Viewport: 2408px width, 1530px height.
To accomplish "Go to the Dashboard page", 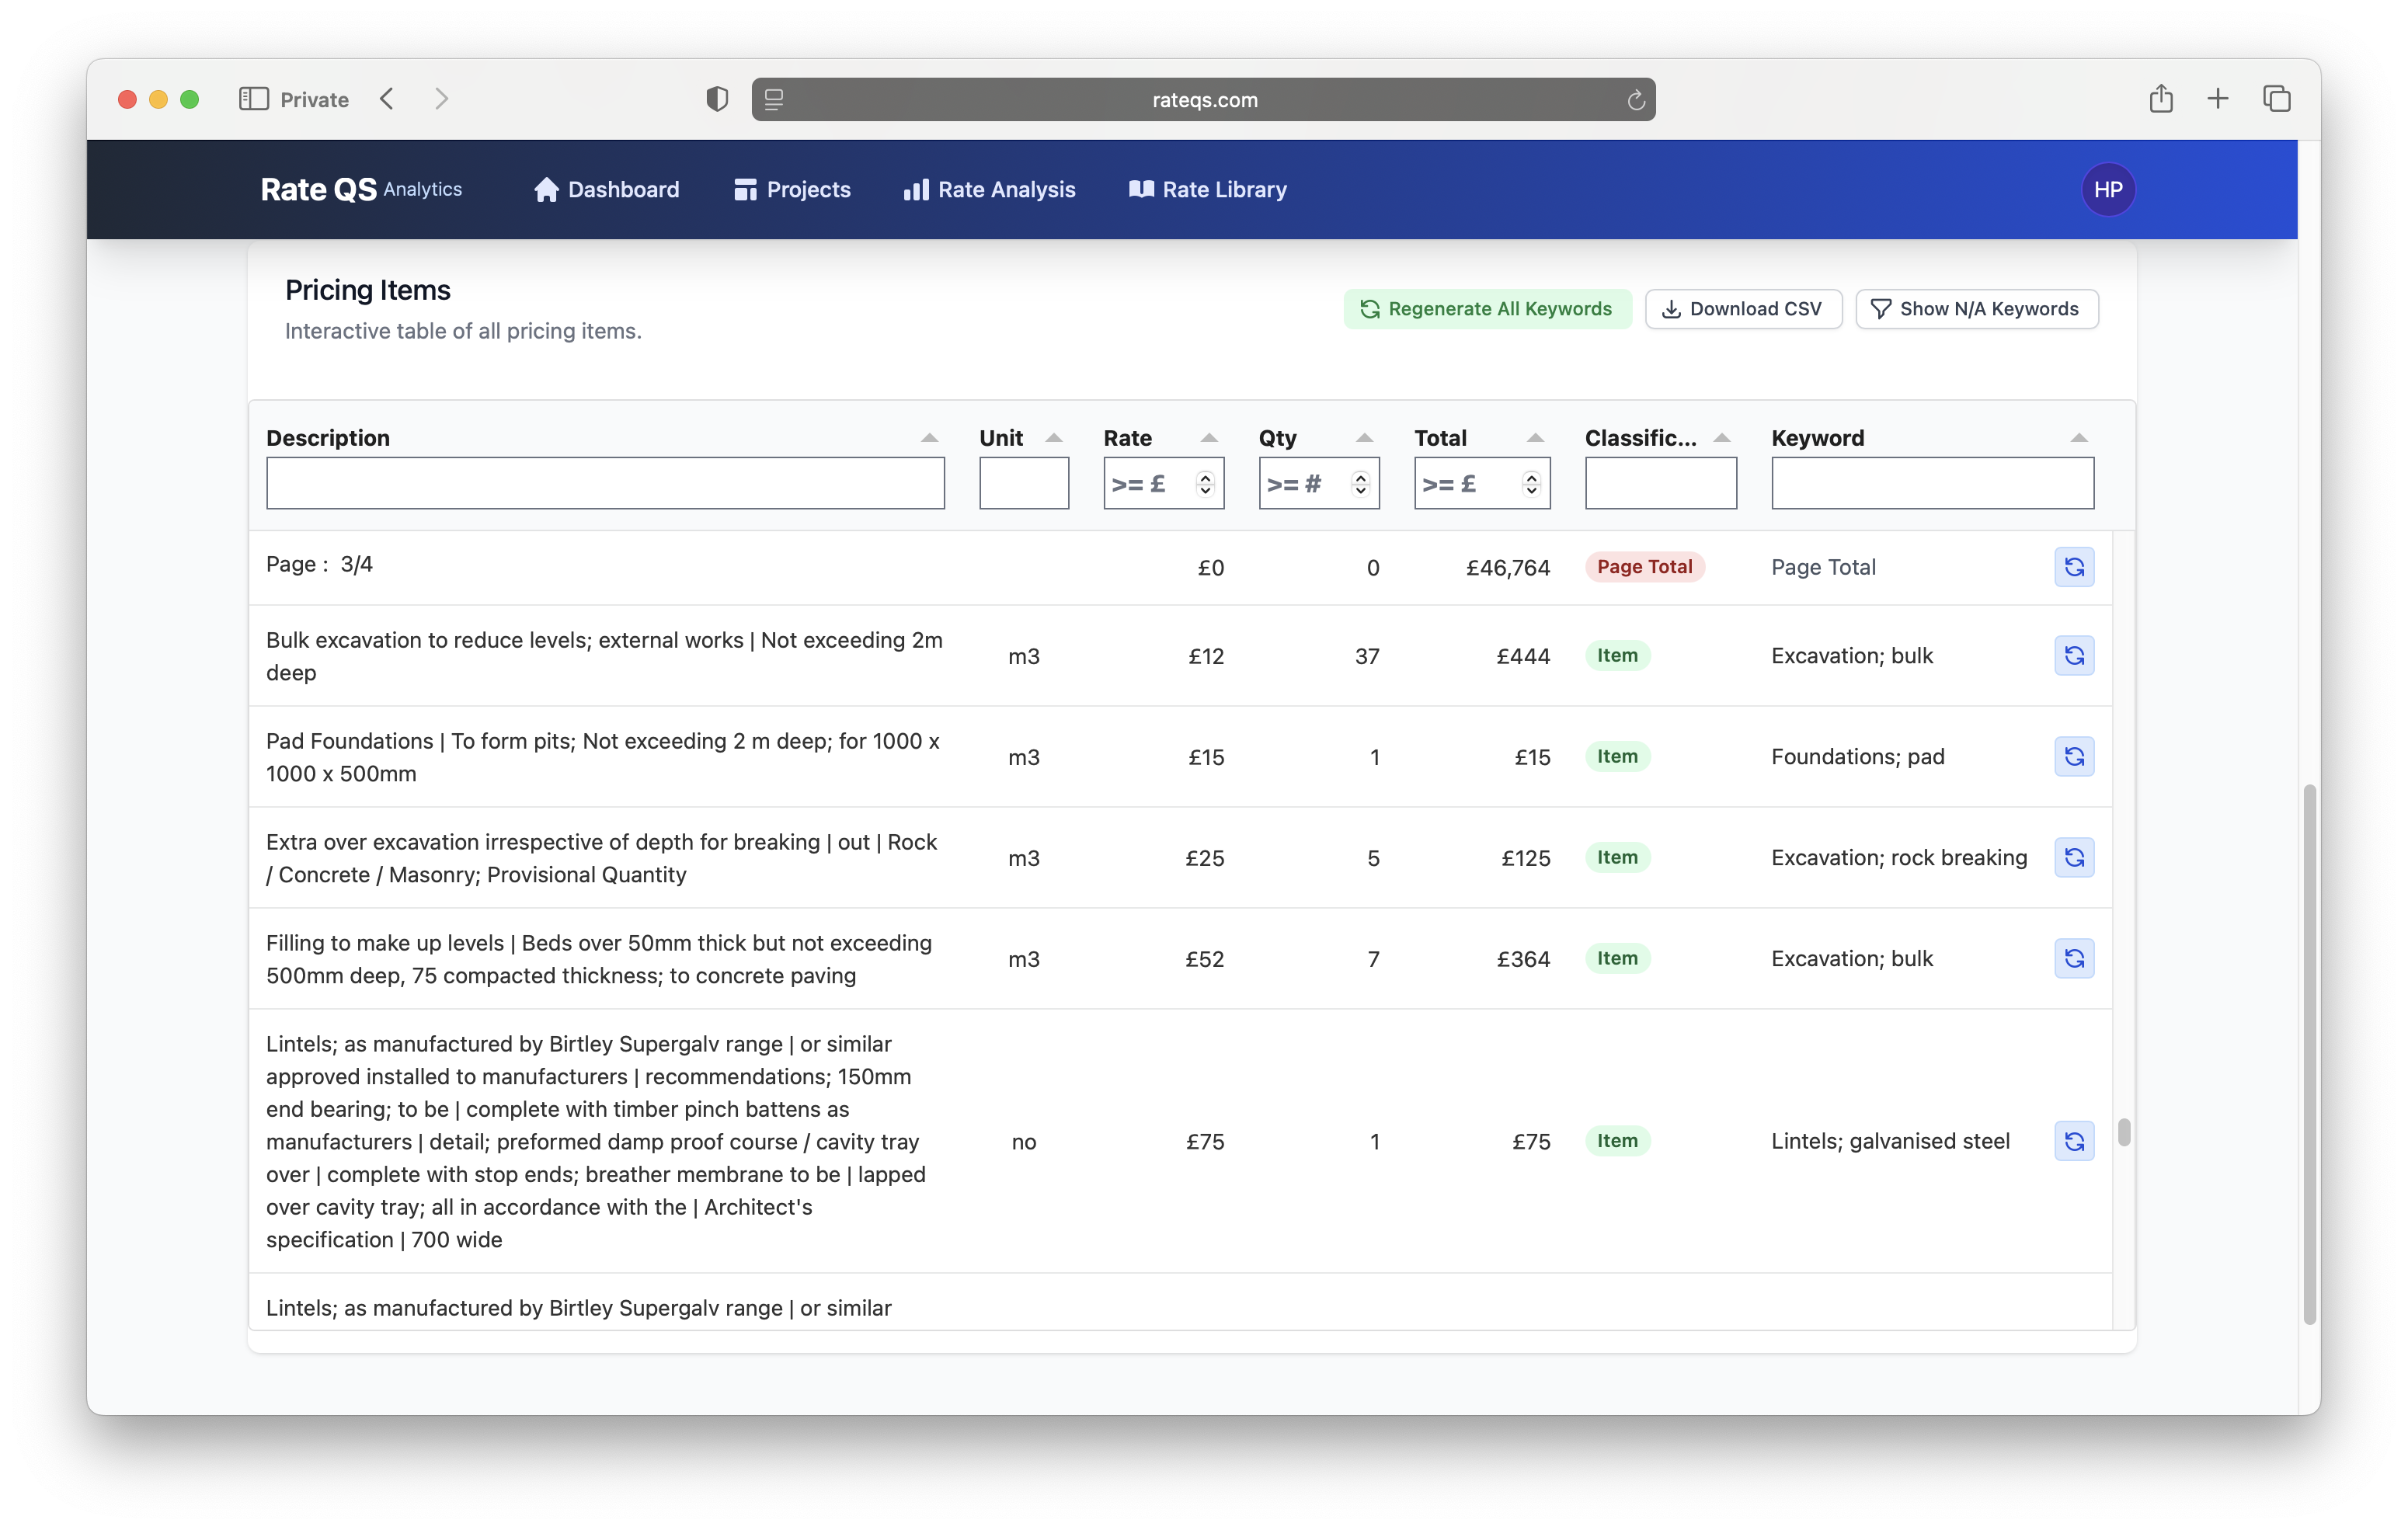I will tap(606, 190).
